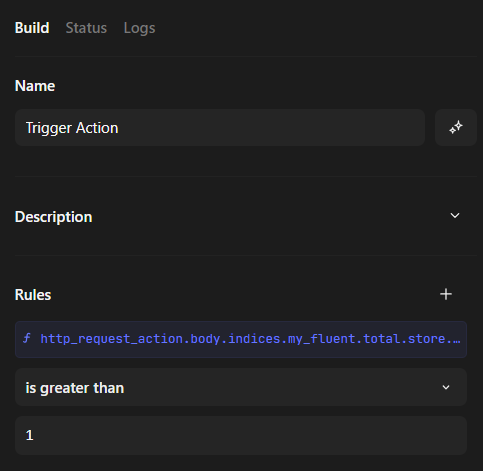The height and width of the screenshot is (471, 483).
Task: Select the Build tab
Action: [32, 28]
